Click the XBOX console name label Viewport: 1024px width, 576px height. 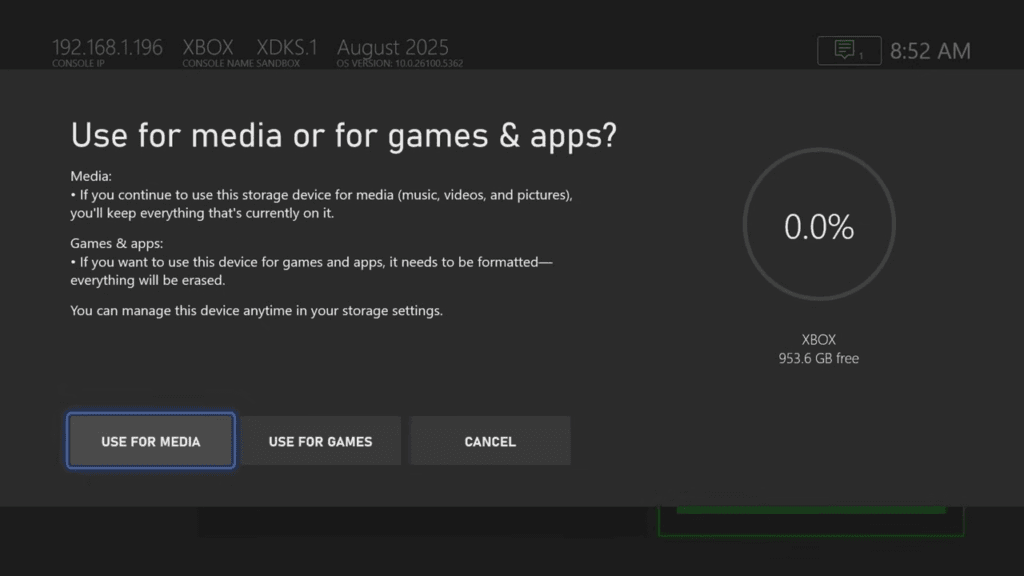coord(207,47)
